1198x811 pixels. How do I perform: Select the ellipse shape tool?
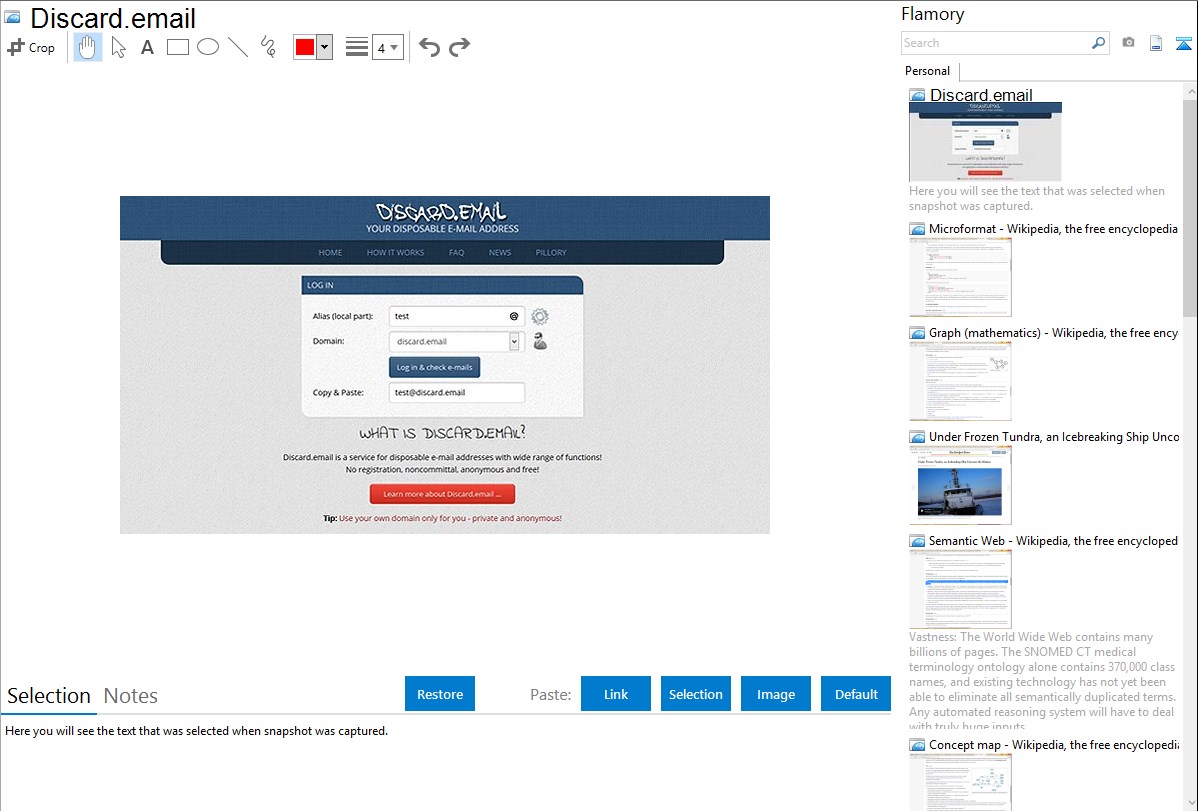coord(208,47)
